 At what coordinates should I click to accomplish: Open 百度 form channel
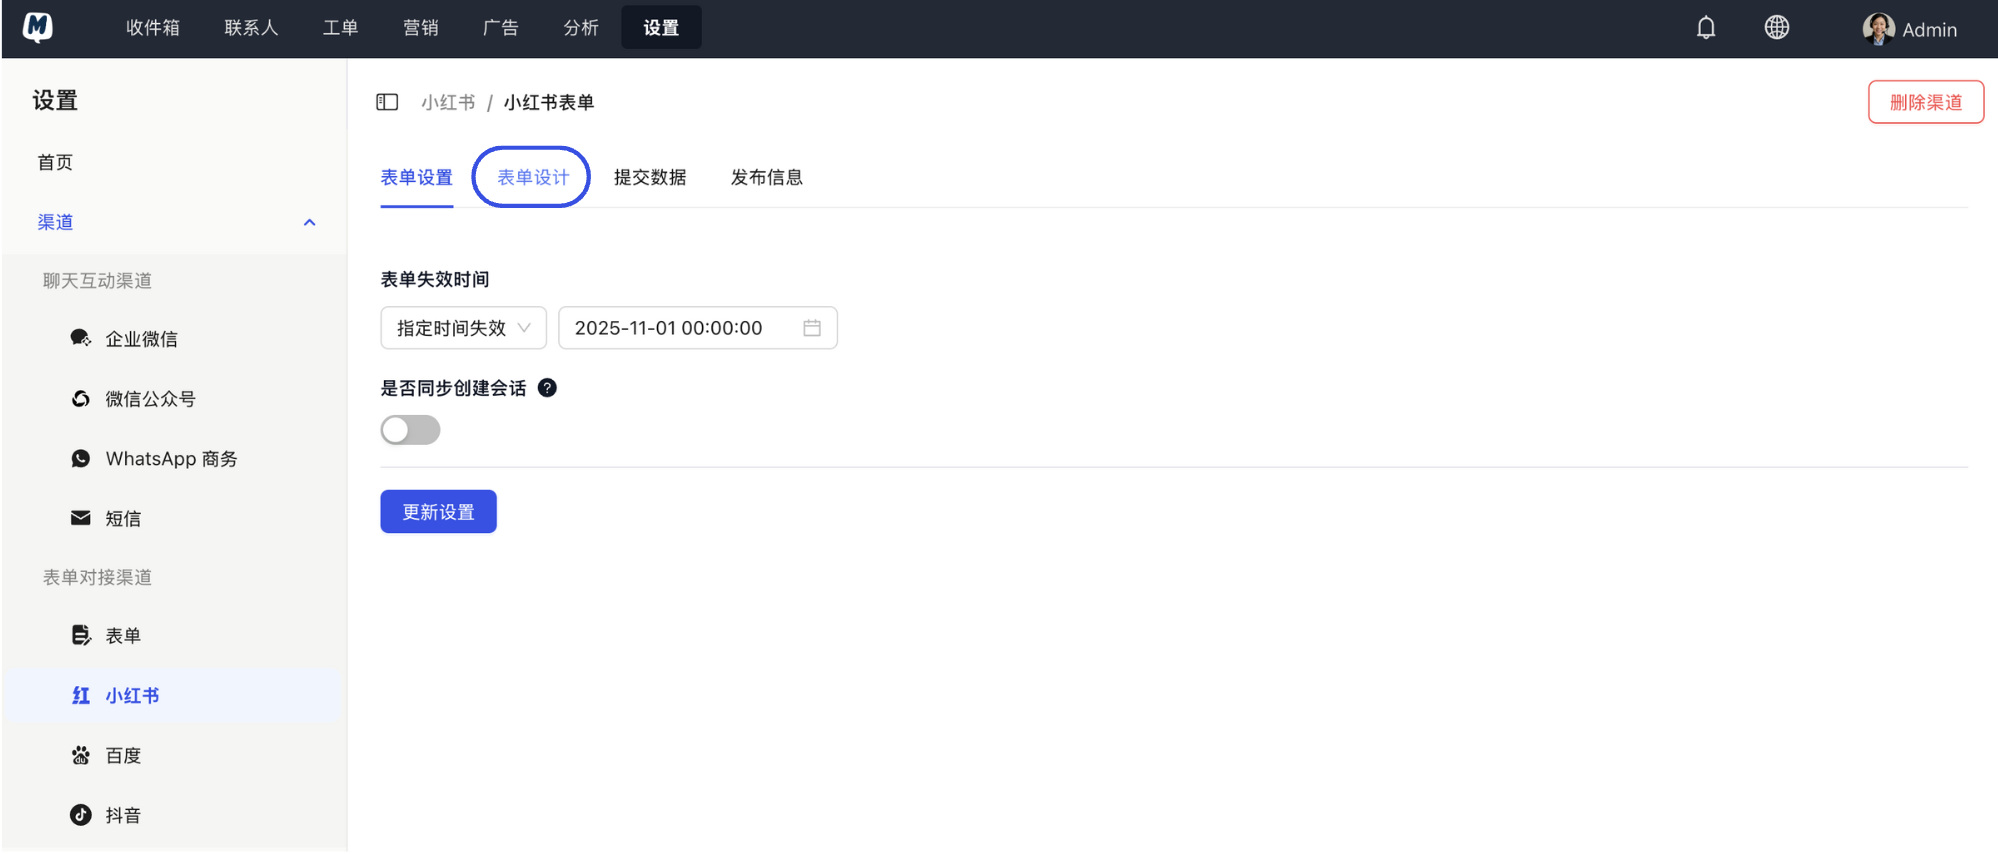click(x=123, y=755)
